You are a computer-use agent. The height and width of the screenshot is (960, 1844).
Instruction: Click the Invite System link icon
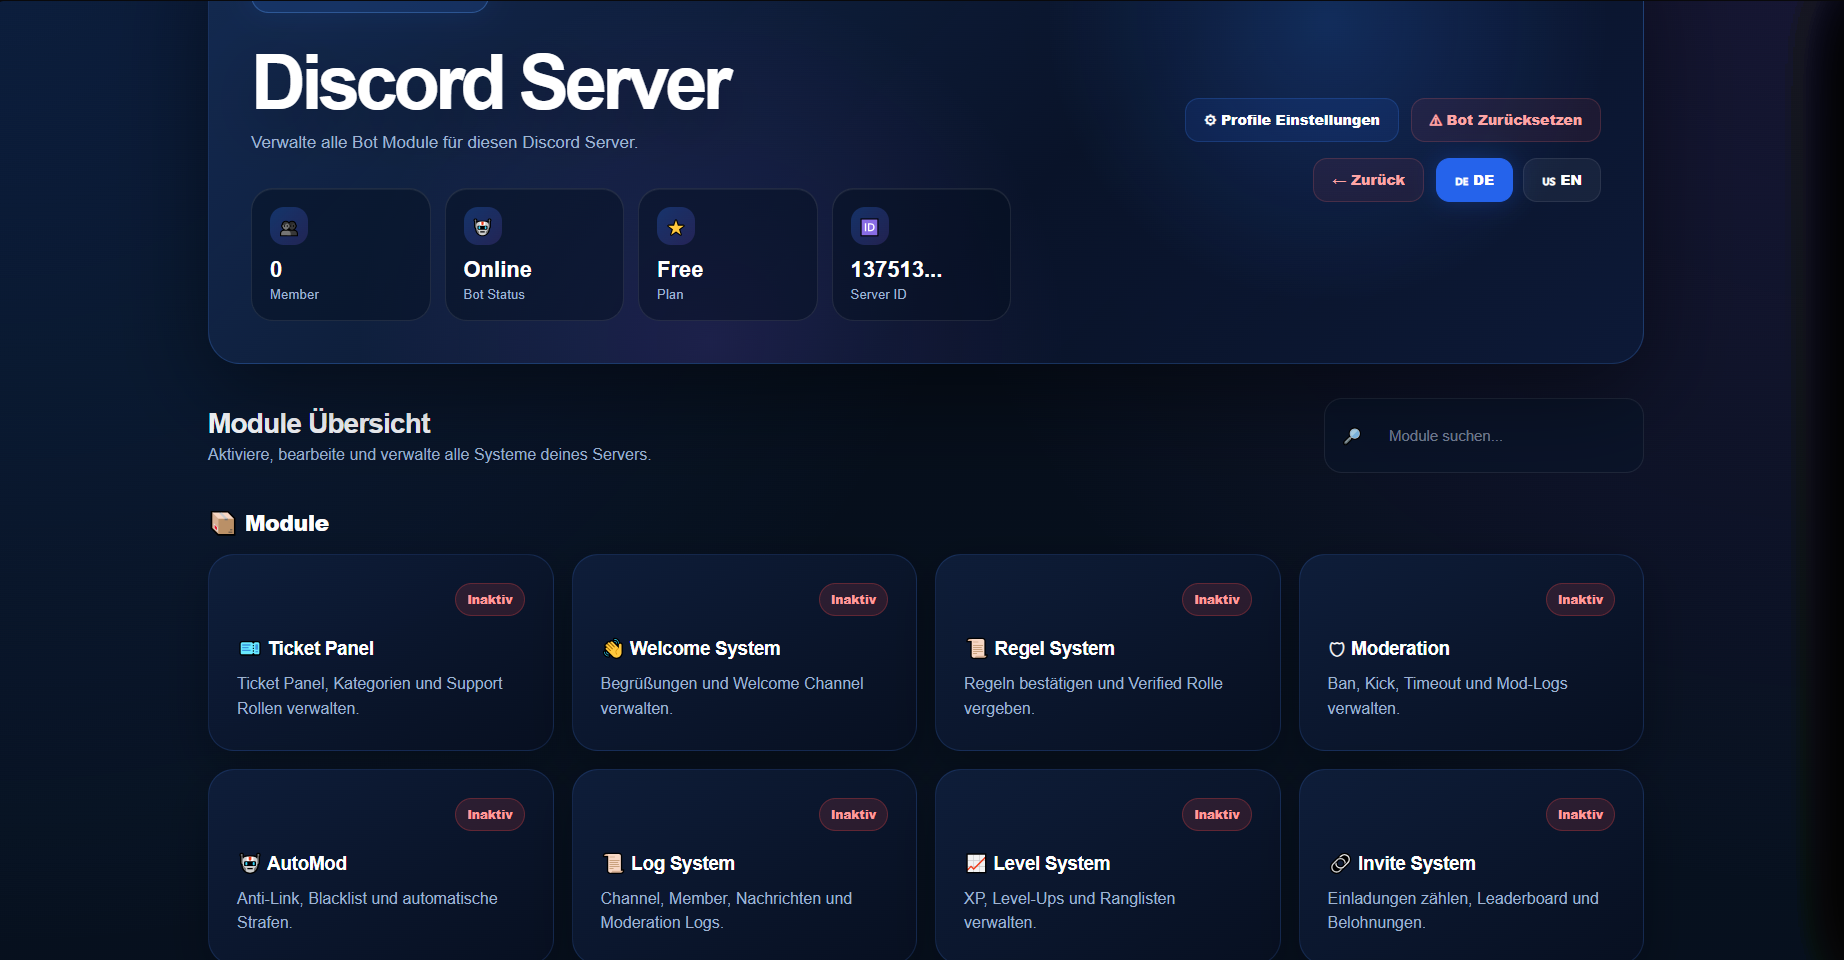(x=1340, y=863)
